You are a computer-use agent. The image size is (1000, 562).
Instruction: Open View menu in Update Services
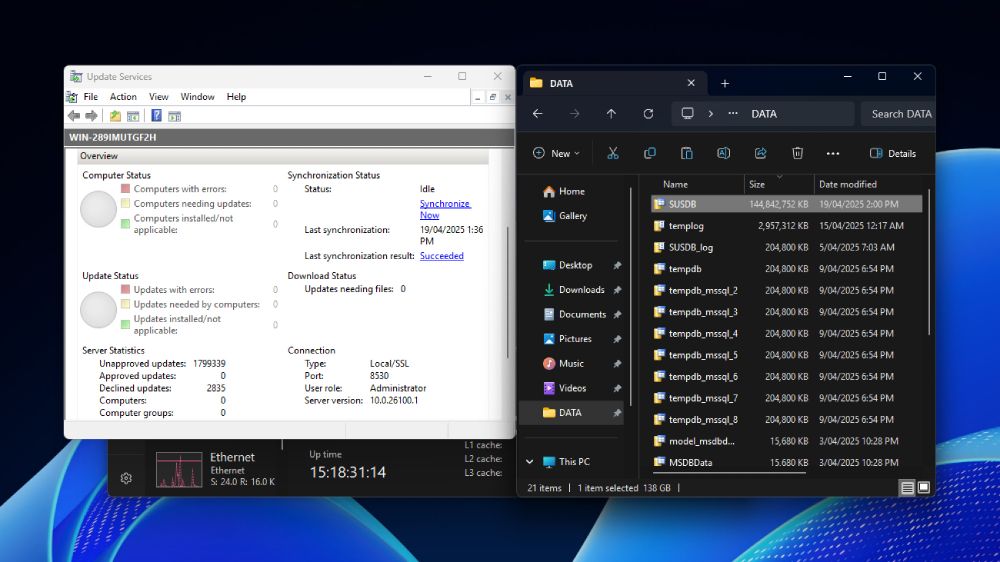[x=159, y=97]
